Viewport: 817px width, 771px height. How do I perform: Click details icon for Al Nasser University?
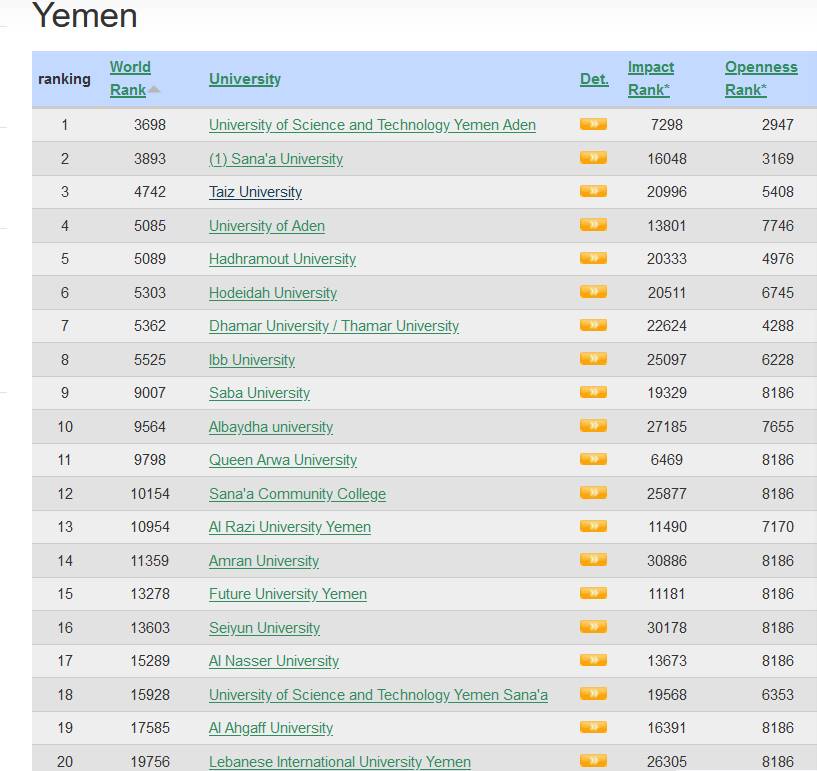[593, 660]
